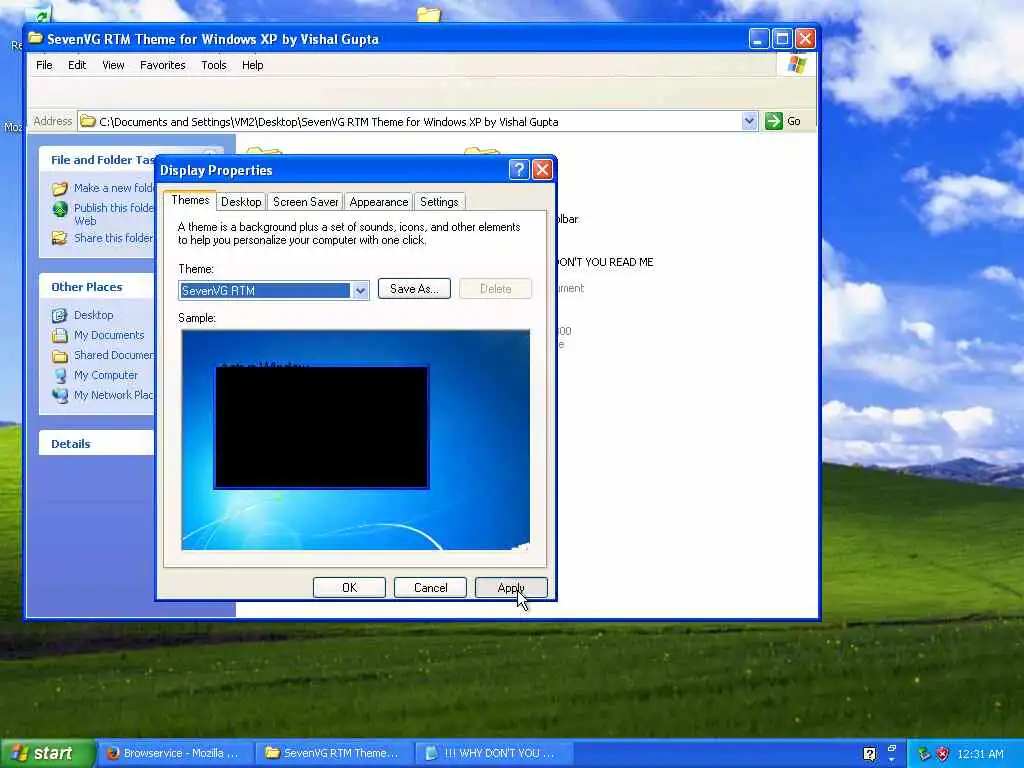This screenshot has height=768, width=1024.
Task: Click Make a new folder link
Action: click(114, 188)
